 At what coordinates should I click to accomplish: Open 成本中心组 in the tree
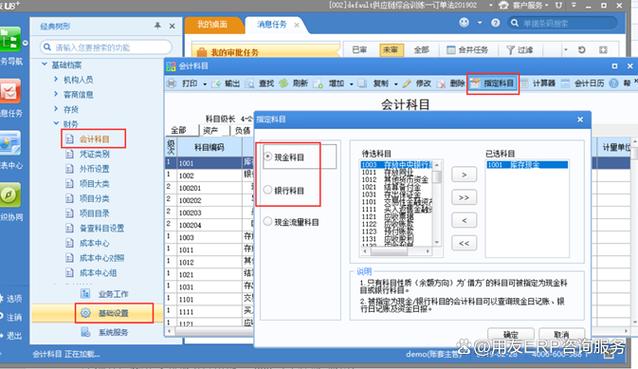pyautogui.click(x=98, y=273)
